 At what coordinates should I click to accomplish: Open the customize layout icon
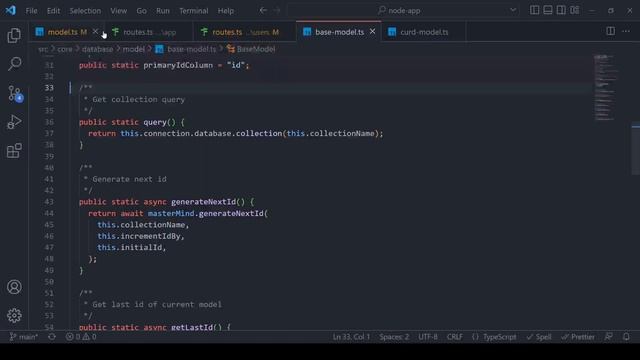[575, 10]
